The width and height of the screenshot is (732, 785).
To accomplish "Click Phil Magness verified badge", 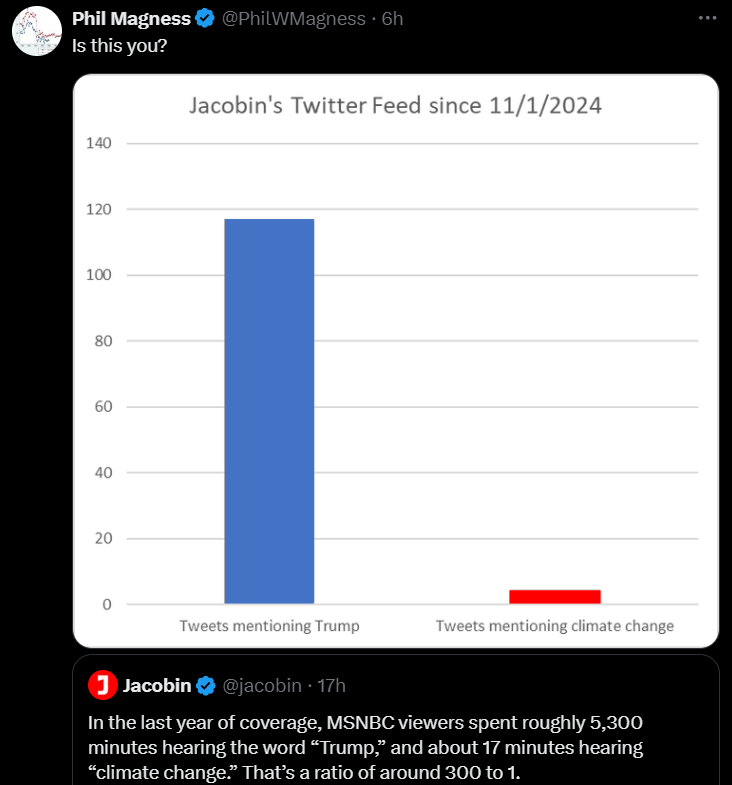I will coord(205,19).
